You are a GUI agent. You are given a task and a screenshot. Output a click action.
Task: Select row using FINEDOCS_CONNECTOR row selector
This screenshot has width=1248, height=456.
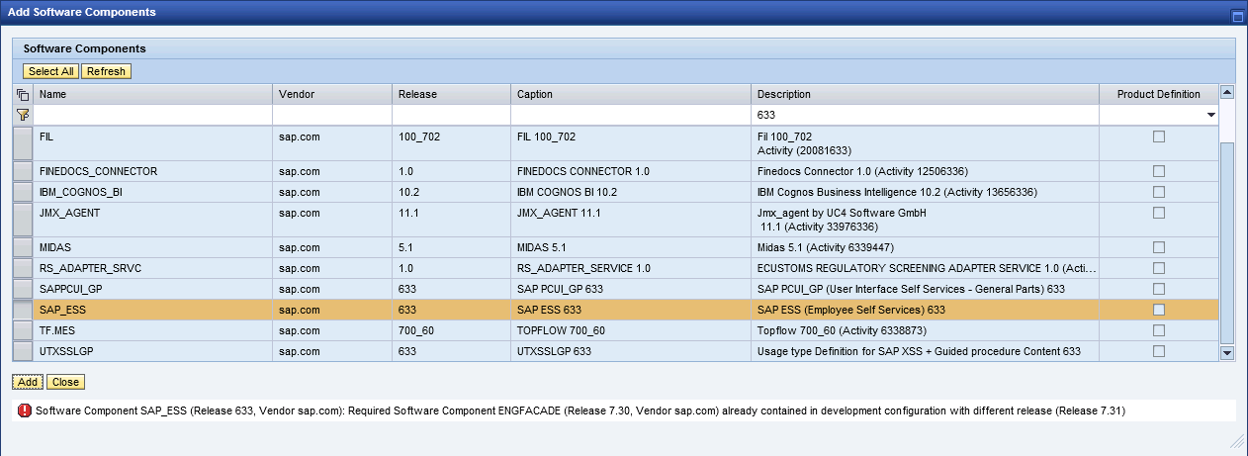(x=22, y=171)
